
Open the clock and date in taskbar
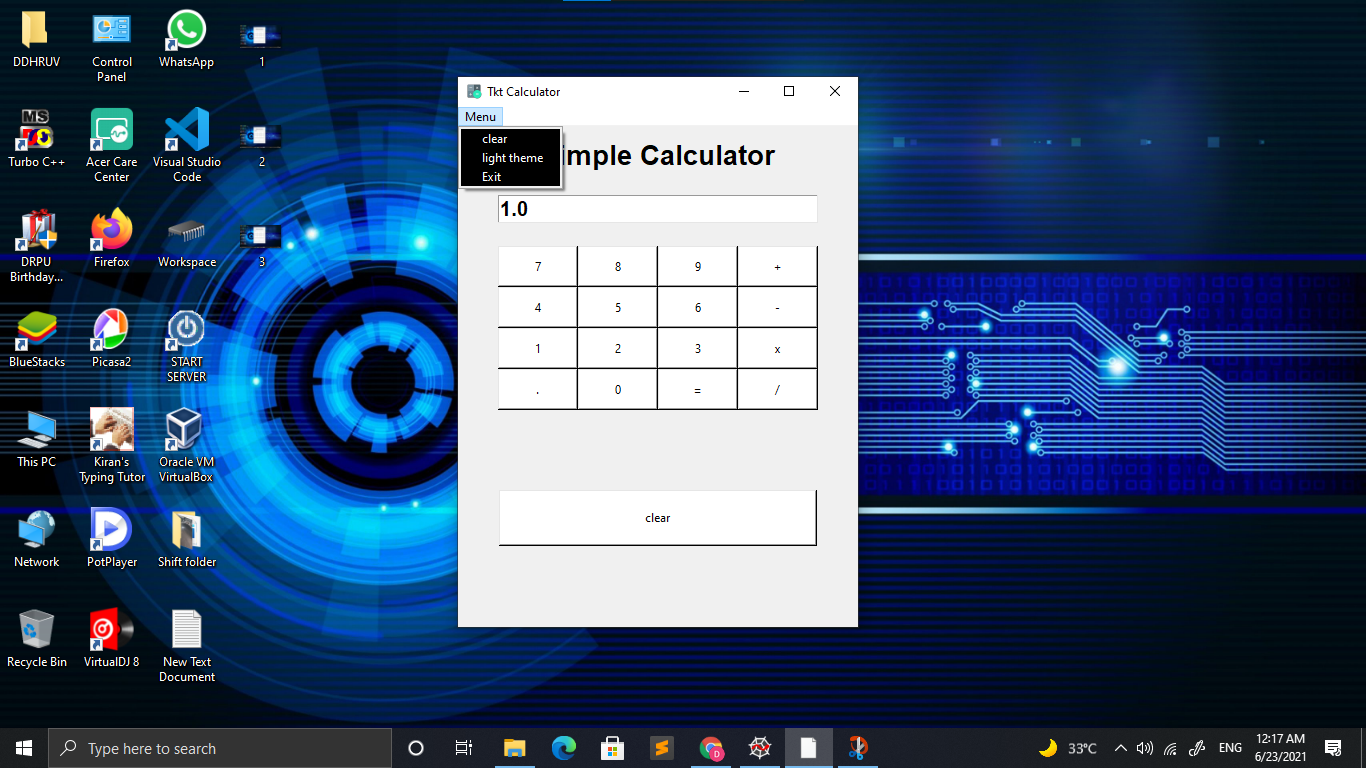click(x=1281, y=748)
